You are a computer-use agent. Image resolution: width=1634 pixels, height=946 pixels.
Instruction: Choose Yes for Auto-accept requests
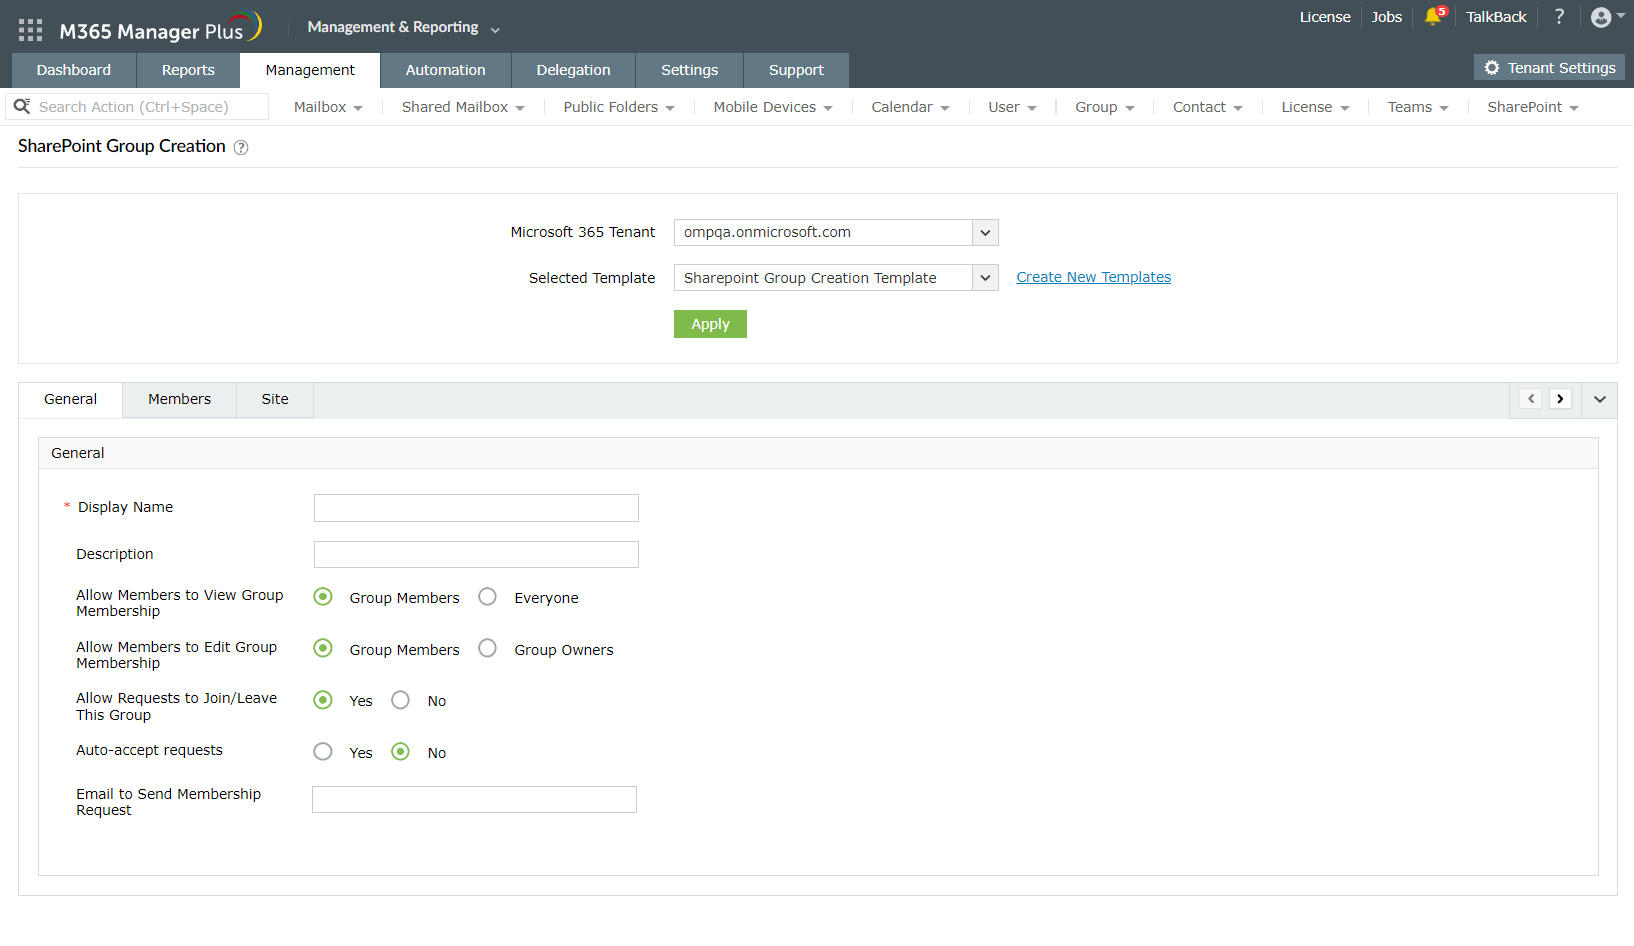[x=323, y=751]
